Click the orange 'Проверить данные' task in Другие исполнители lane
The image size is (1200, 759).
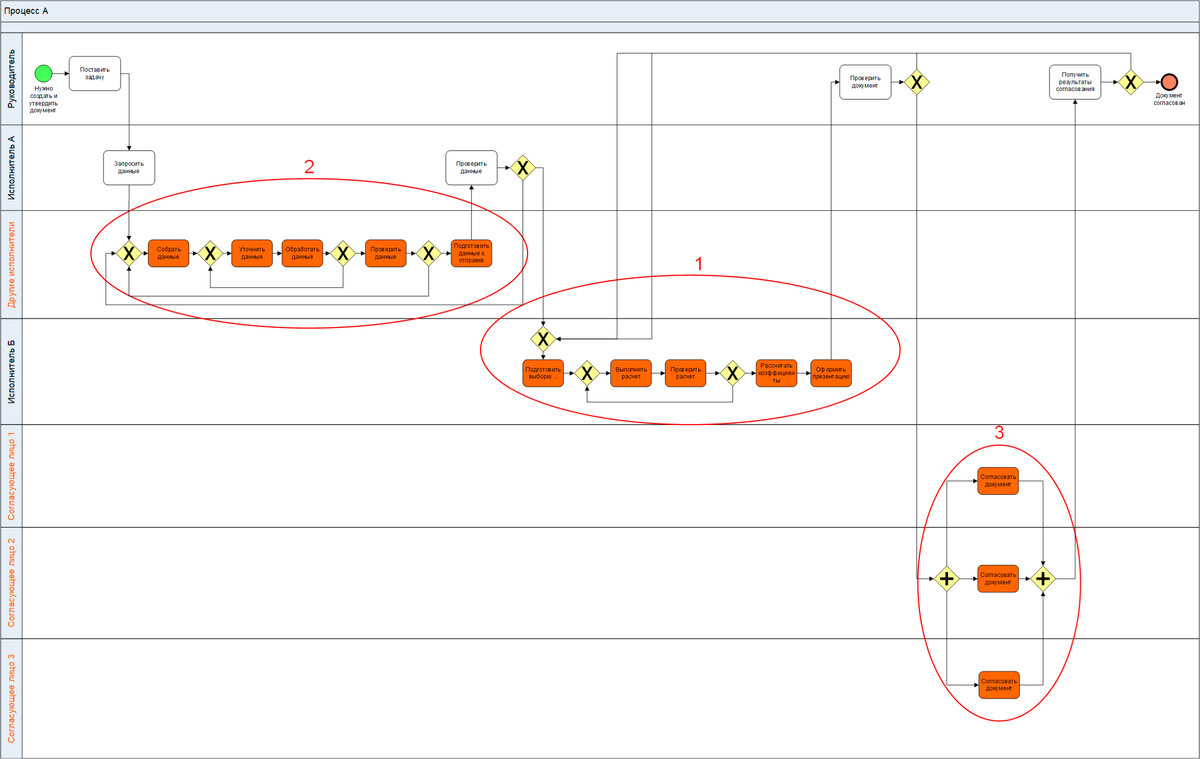coord(385,253)
